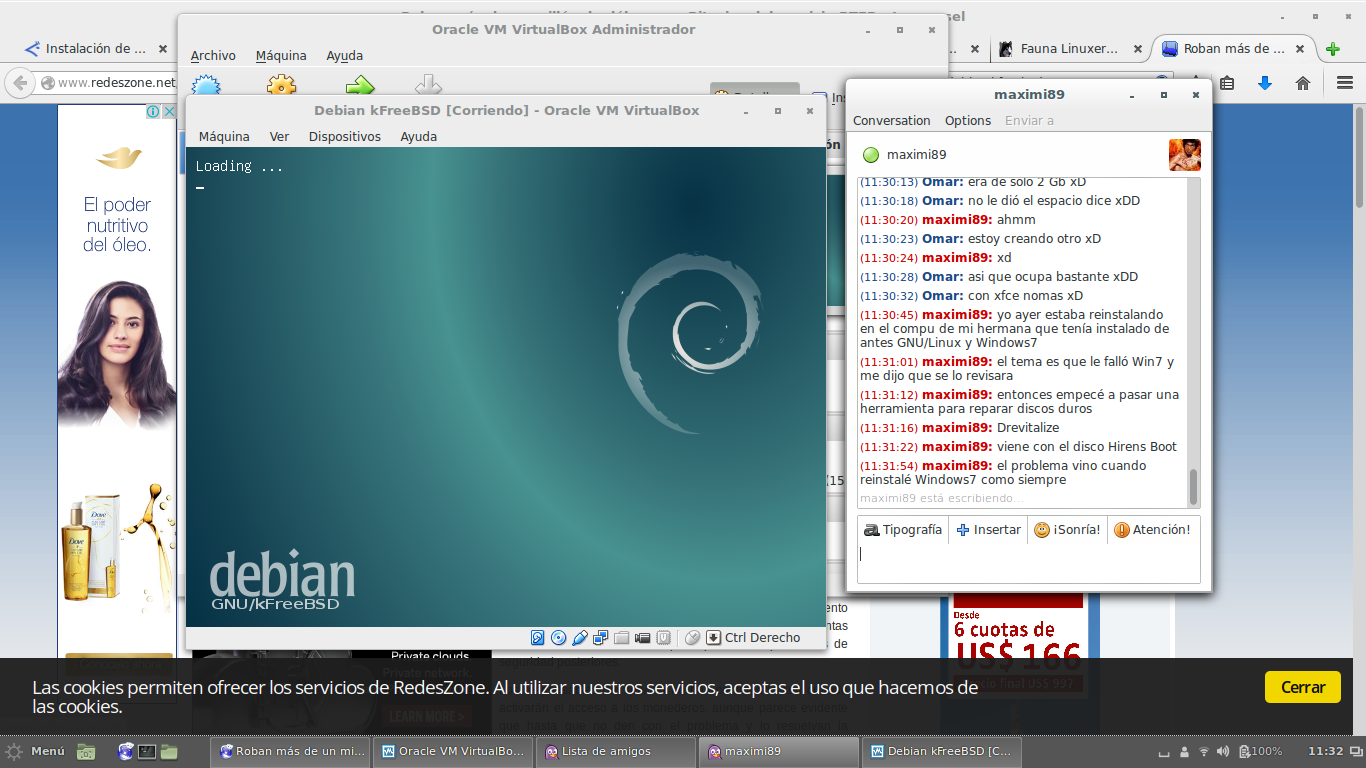Viewport: 1366px width, 768px height.
Task: Click the green arrow 'Mostrar' icon in VirtualBox Administrador
Action: [359, 87]
